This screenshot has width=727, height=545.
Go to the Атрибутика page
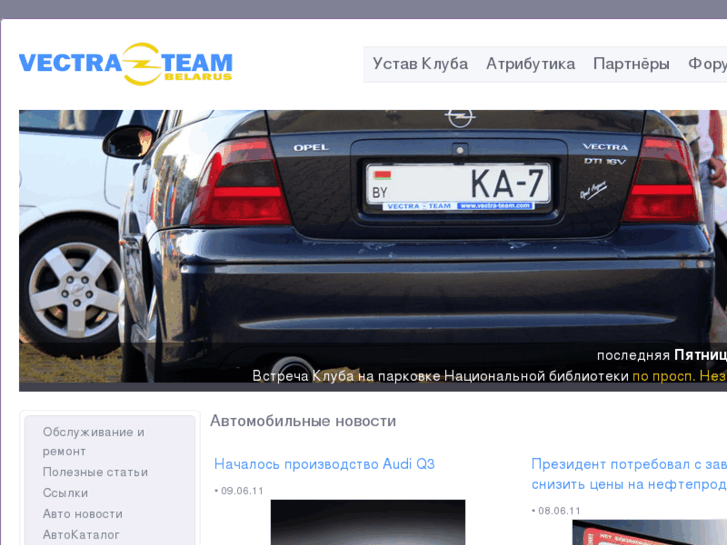point(530,64)
